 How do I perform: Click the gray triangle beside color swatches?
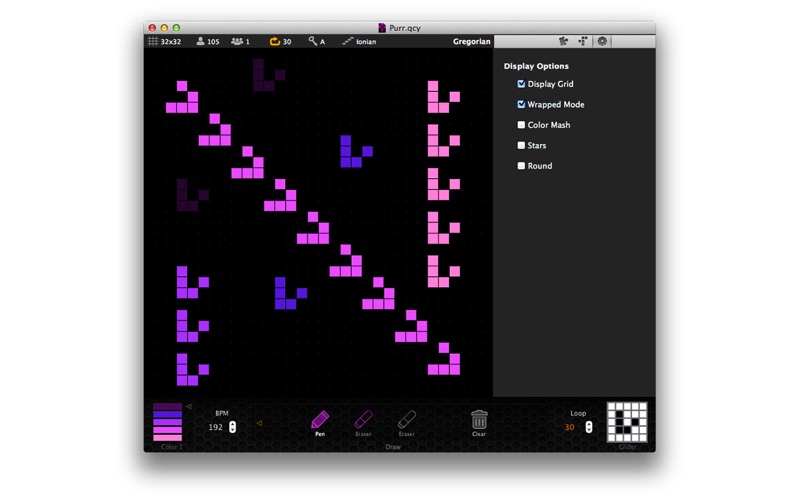coord(188,407)
